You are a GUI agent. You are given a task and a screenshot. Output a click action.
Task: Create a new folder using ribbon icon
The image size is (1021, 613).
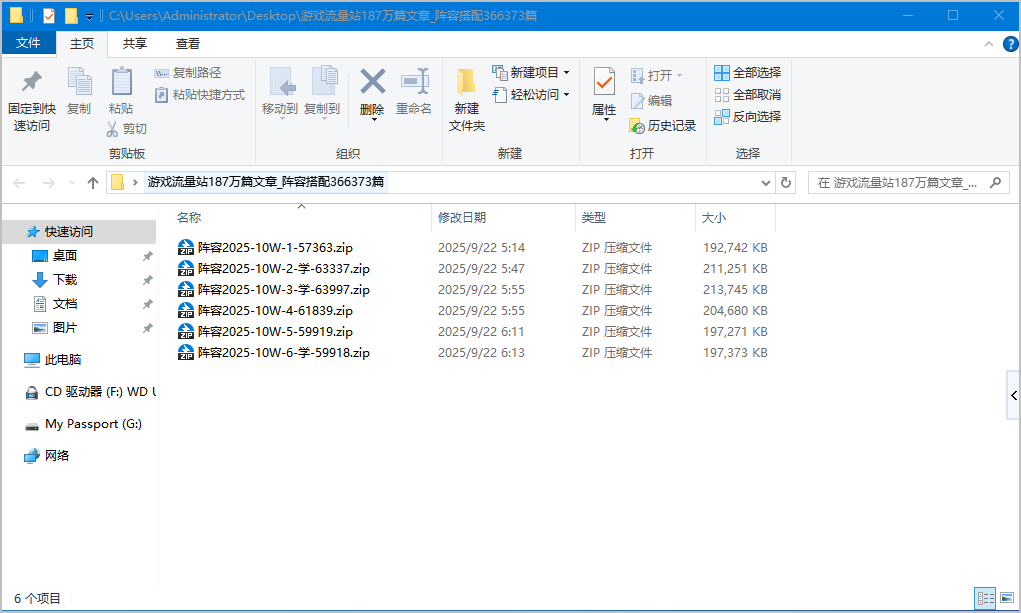point(466,82)
